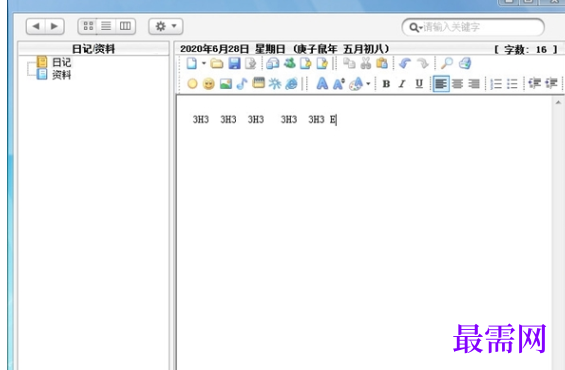Open a file with the folder icon
565x370 pixels.
tap(217, 63)
